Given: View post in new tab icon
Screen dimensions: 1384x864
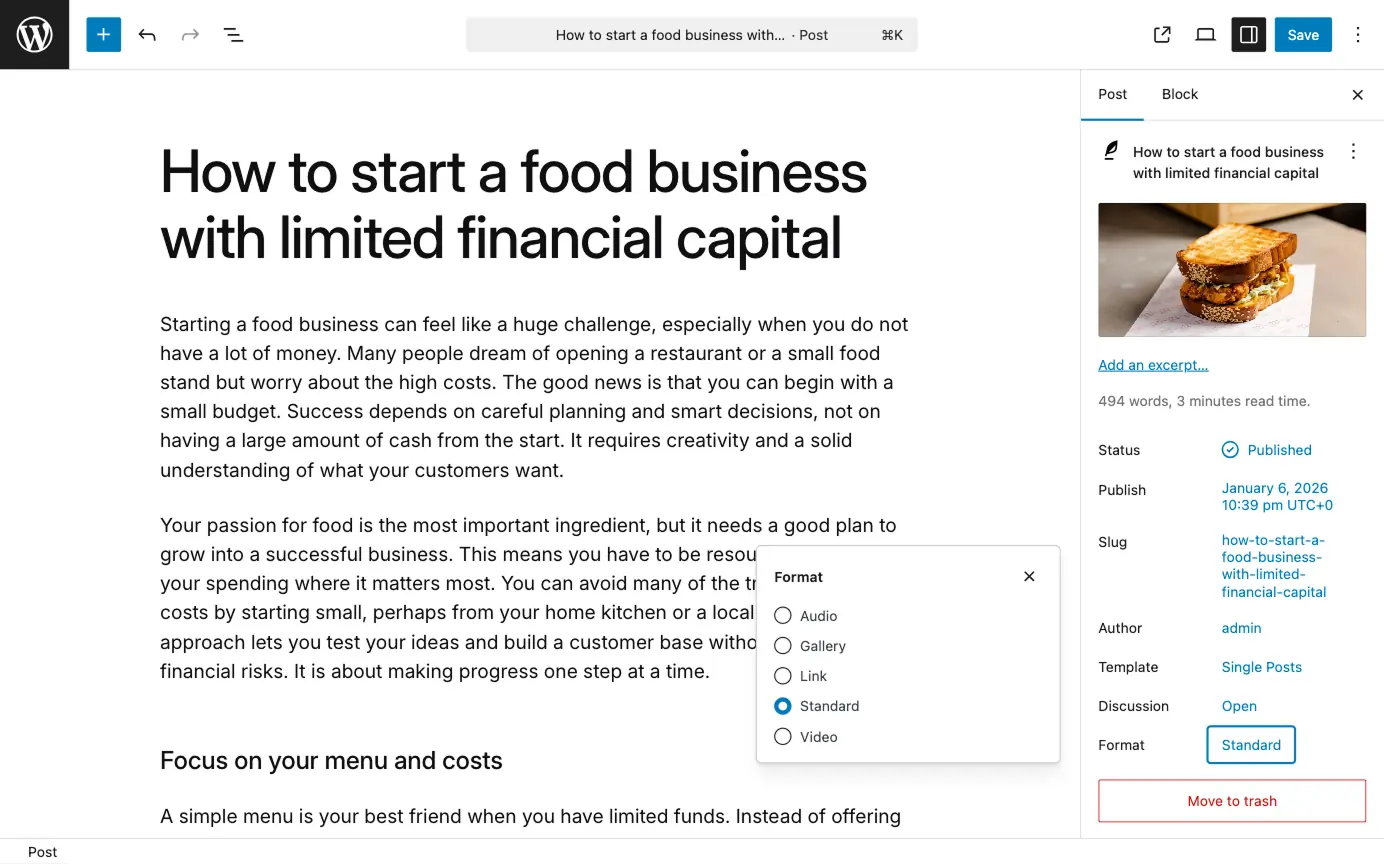Looking at the screenshot, I should [1162, 35].
